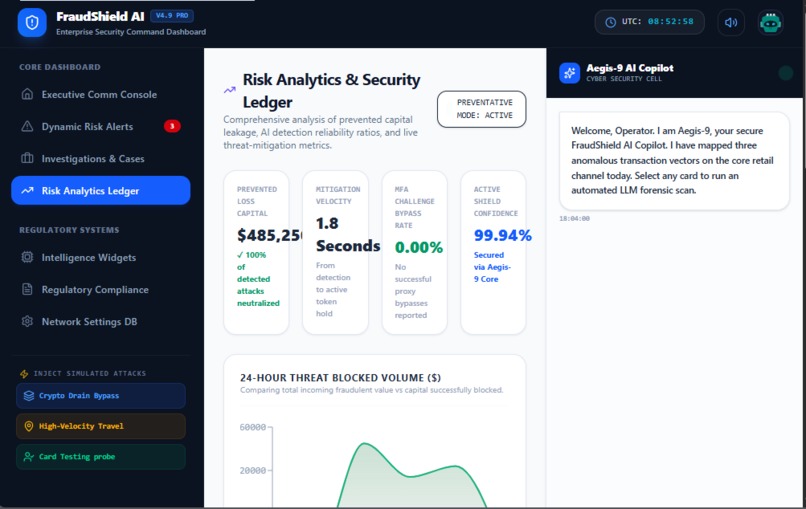Click the gear icon beside Network Settings DB
Image resolution: width=806 pixels, height=509 pixels.
tap(27, 321)
